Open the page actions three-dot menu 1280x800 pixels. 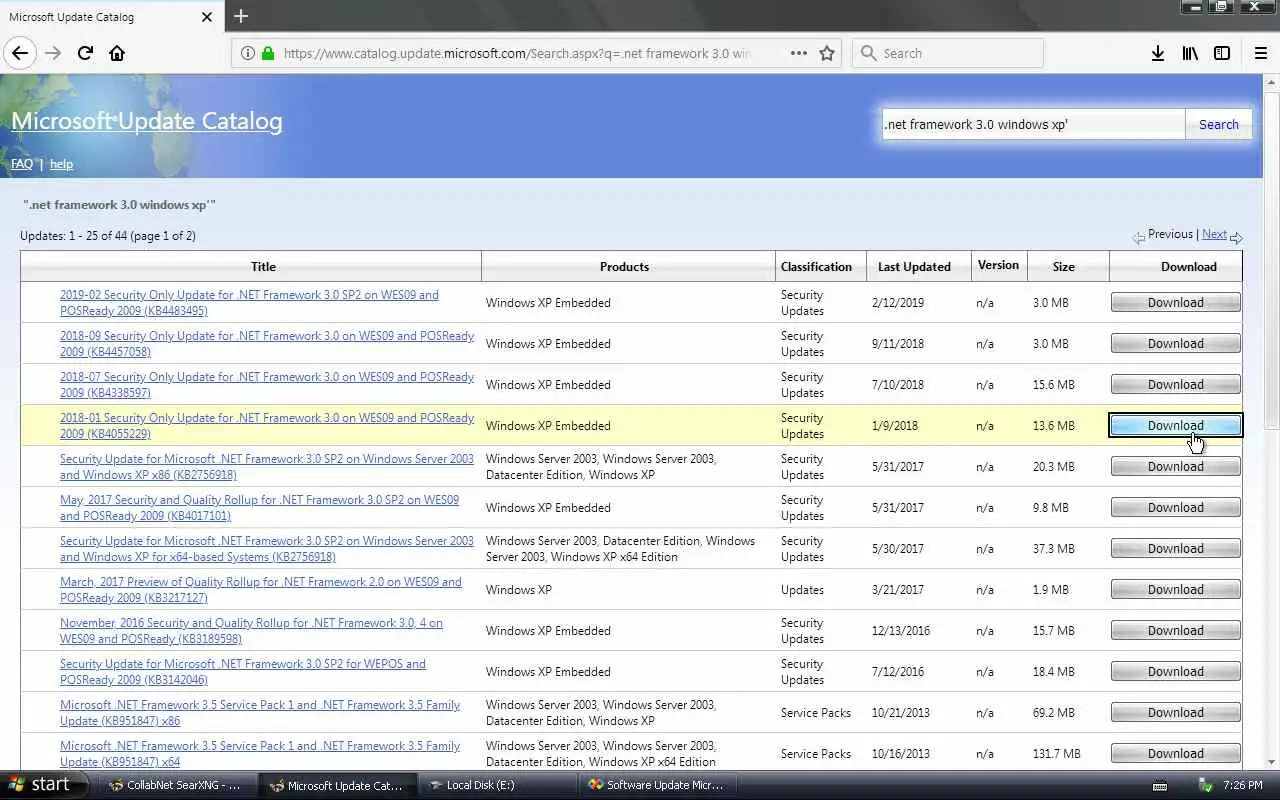[798, 53]
